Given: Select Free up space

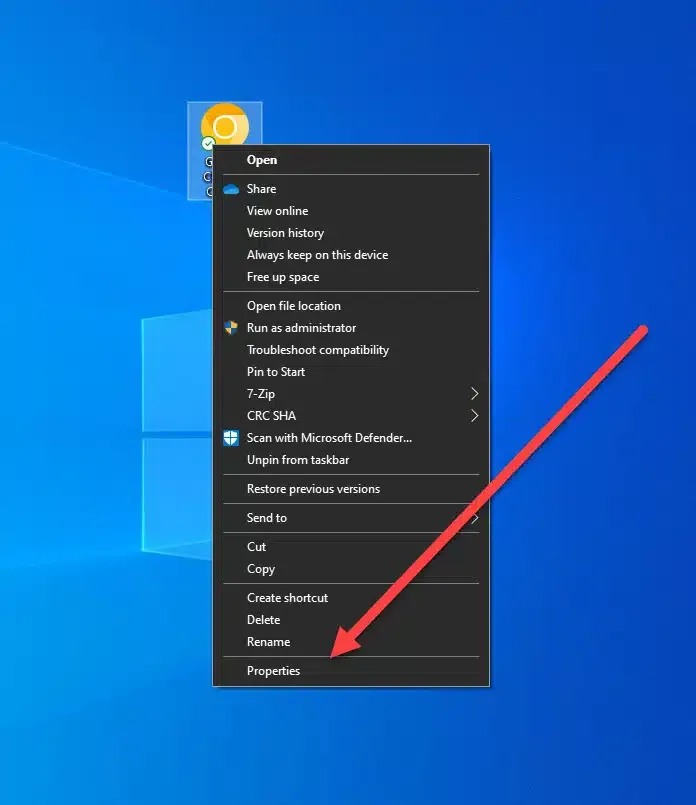Looking at the screenshot, I should [x=283, y=277].
